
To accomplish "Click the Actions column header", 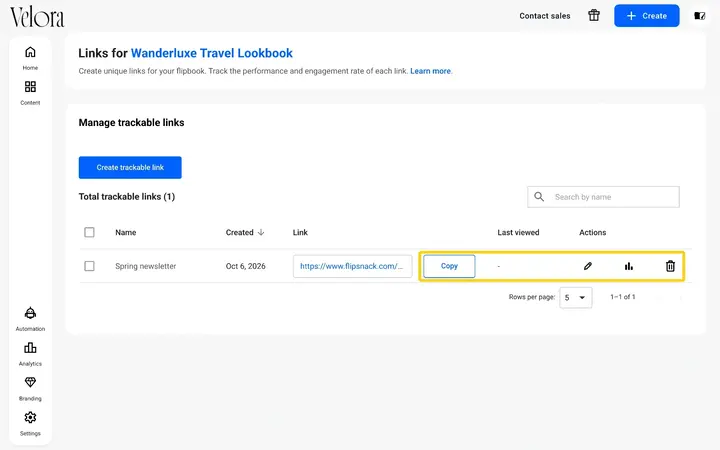I will [x=592, y=232].
